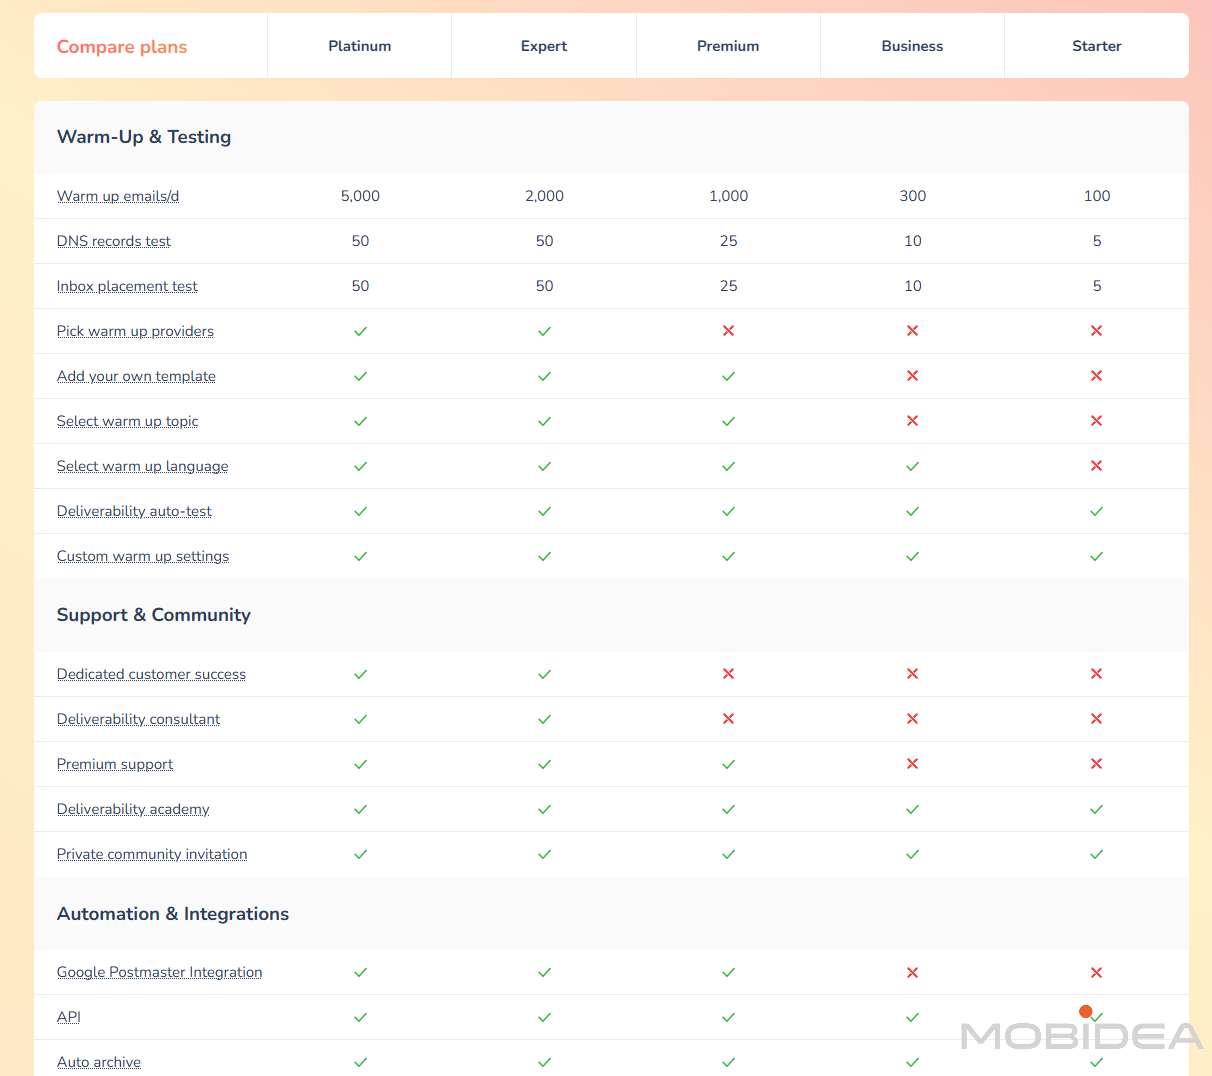This screenshot has width=1212, height=1076.
Task: Open the Deliverability academy link
Action: coord(133,809)
